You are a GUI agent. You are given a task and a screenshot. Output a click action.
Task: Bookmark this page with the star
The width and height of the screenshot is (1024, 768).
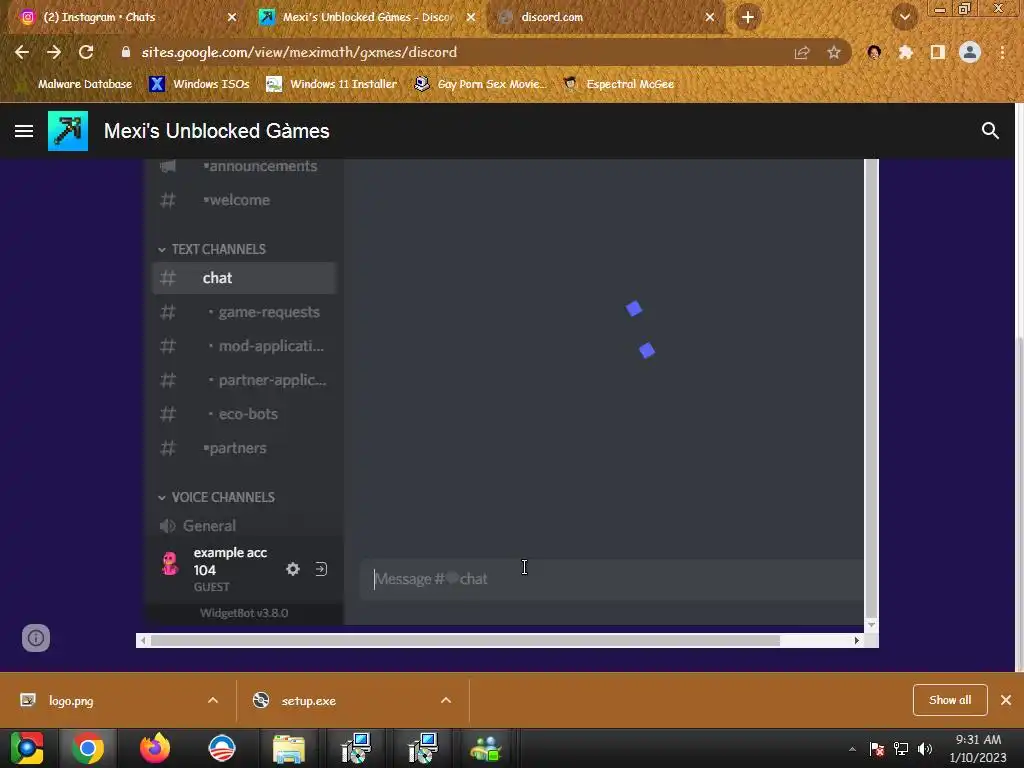pyautogui.click(x=834, y=52)
